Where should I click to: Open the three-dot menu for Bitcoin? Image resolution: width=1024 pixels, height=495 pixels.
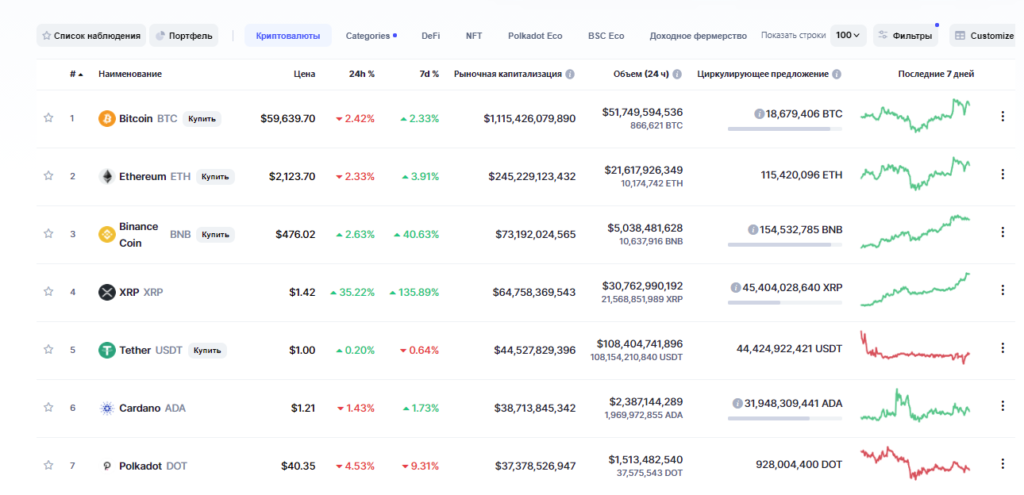click(x=1002, y=116)
